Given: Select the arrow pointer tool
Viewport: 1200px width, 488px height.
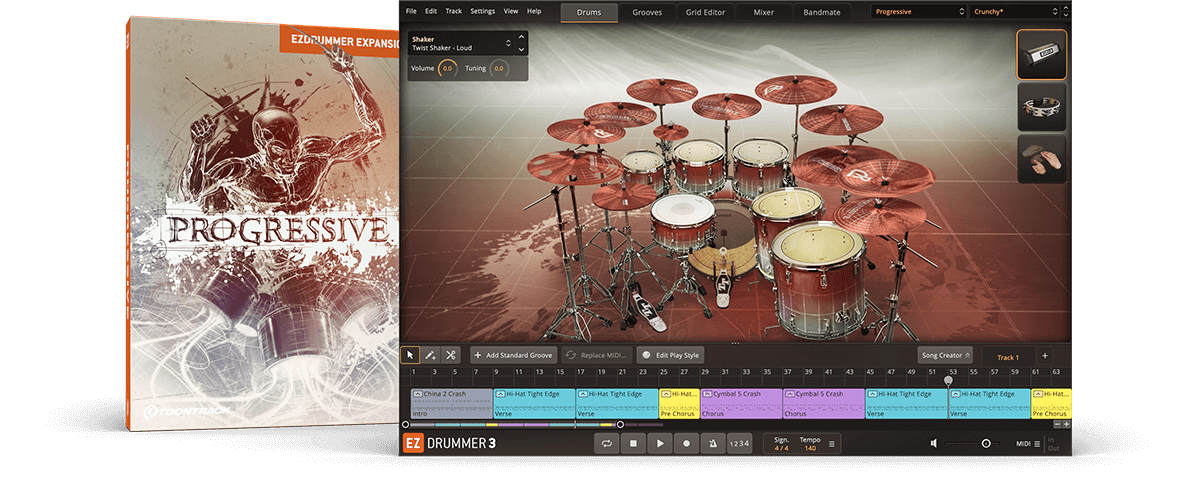Looking at the screenshot, I should [x=410, y=355].
